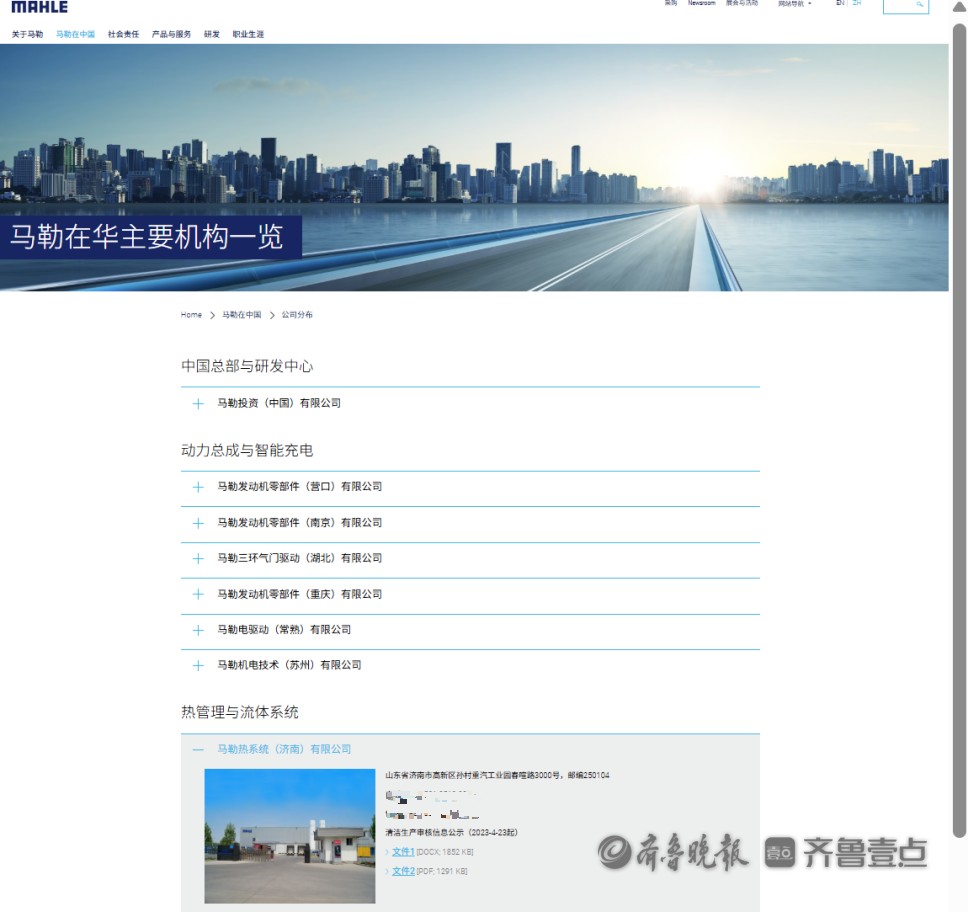The image size is (968, 912).
Task: Open the 产品与服务 menu
Action: tap(171, 34)
